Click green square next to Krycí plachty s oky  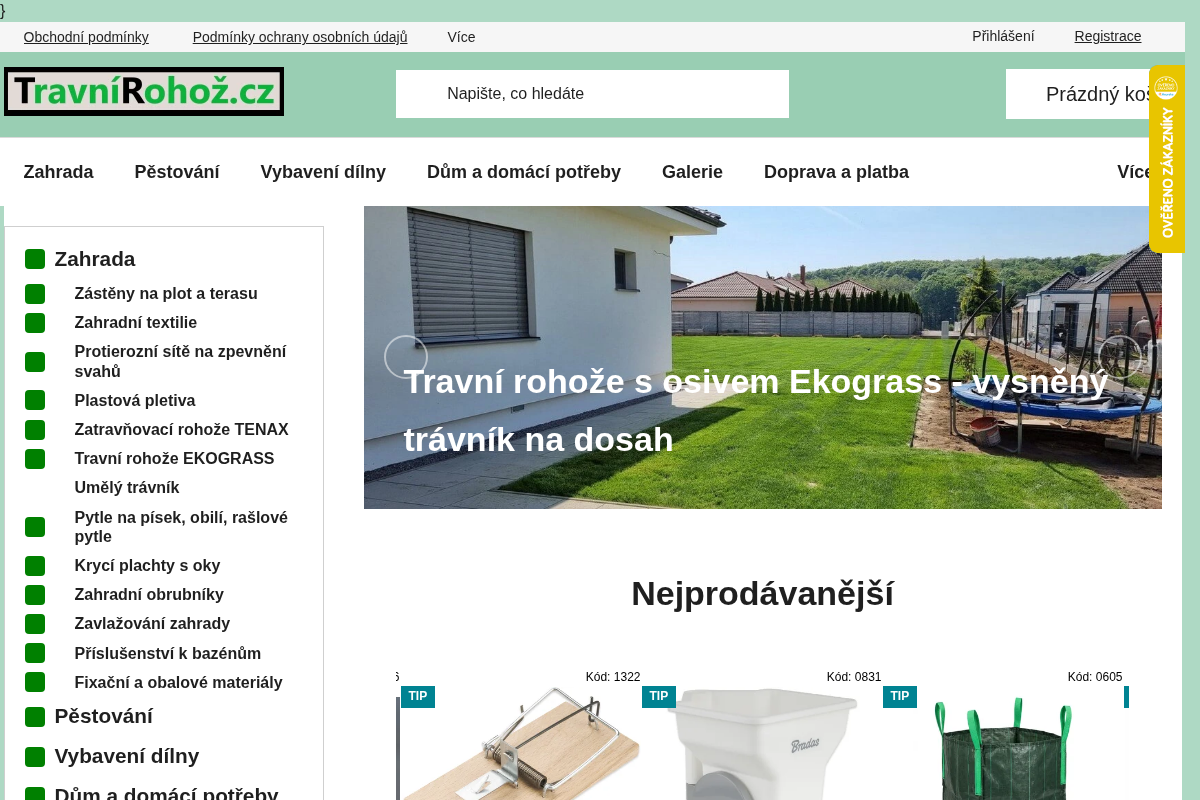tap(35, 566)
